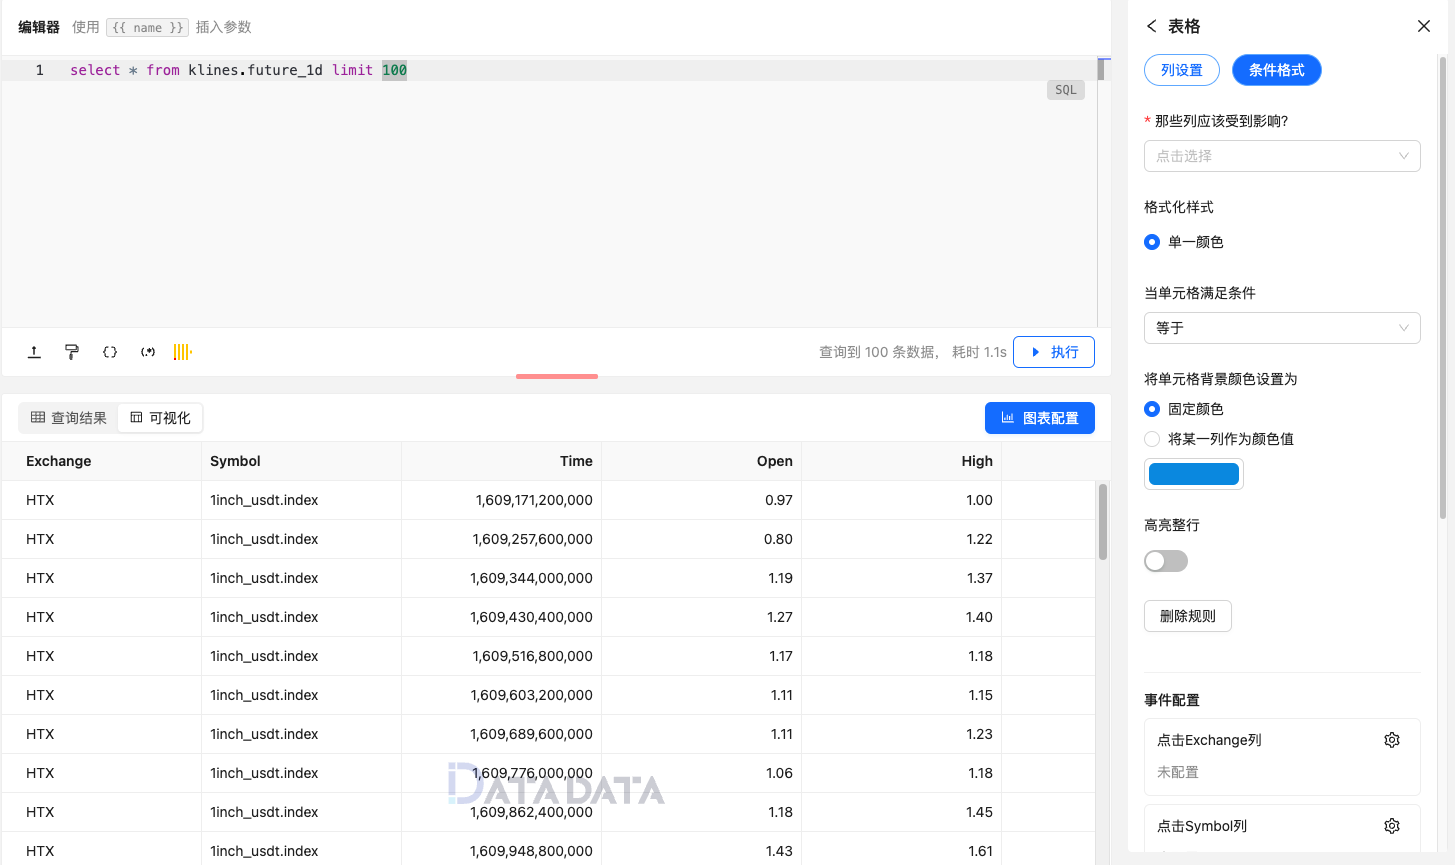Click the curly braces icon in editor toolbar
Viewport: 1455px width, 865px height.
[109, 351]
